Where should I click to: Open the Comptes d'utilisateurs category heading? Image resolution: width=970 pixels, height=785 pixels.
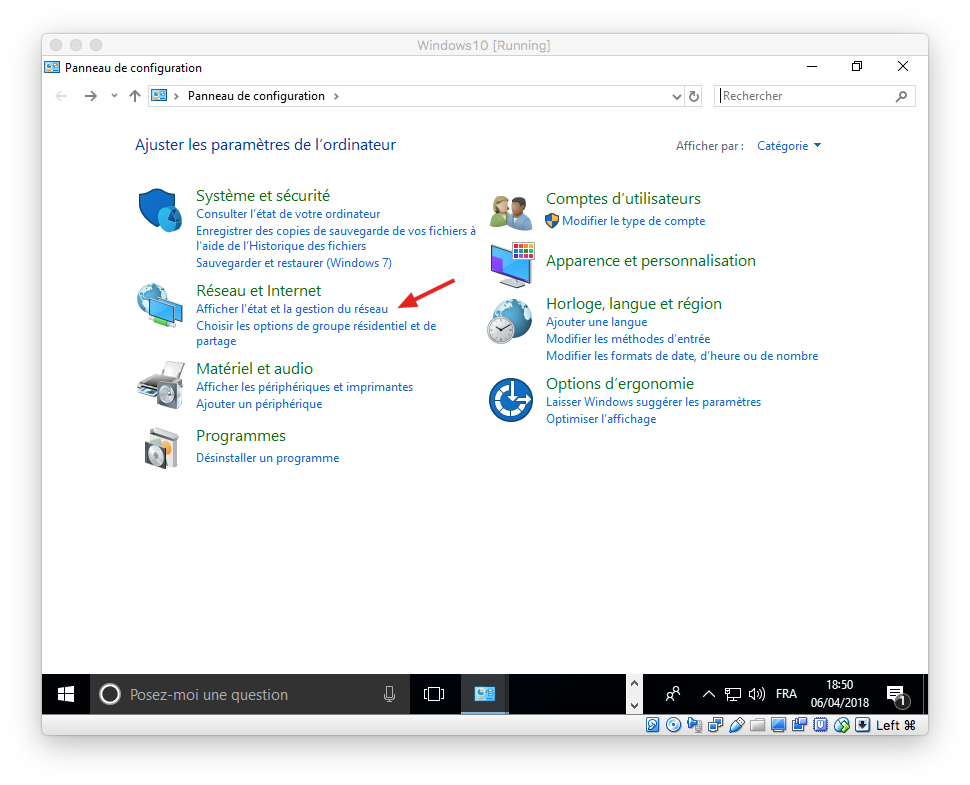pyautogui.click(x=624, y=199)
